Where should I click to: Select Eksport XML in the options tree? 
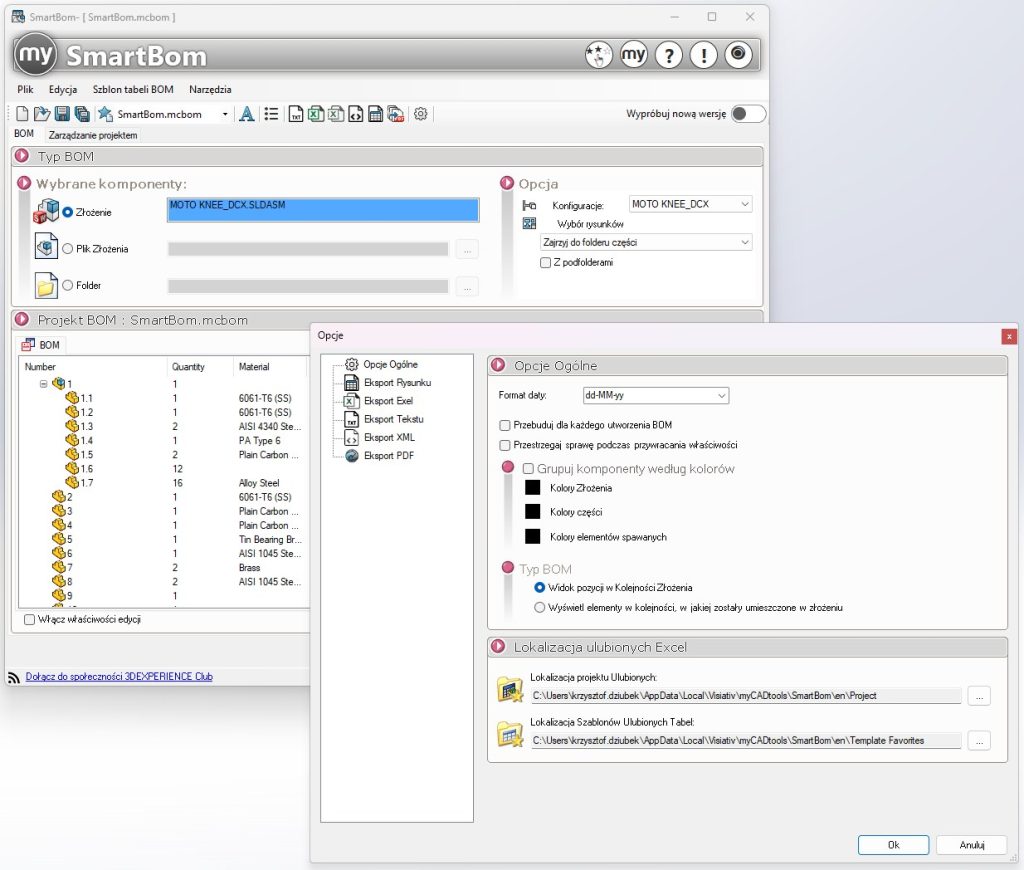389,438
